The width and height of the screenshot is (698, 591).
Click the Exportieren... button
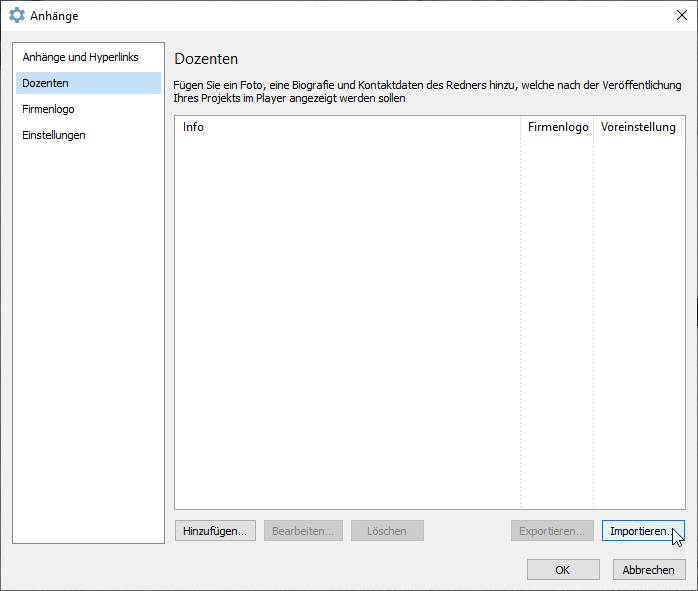(551, 531)
